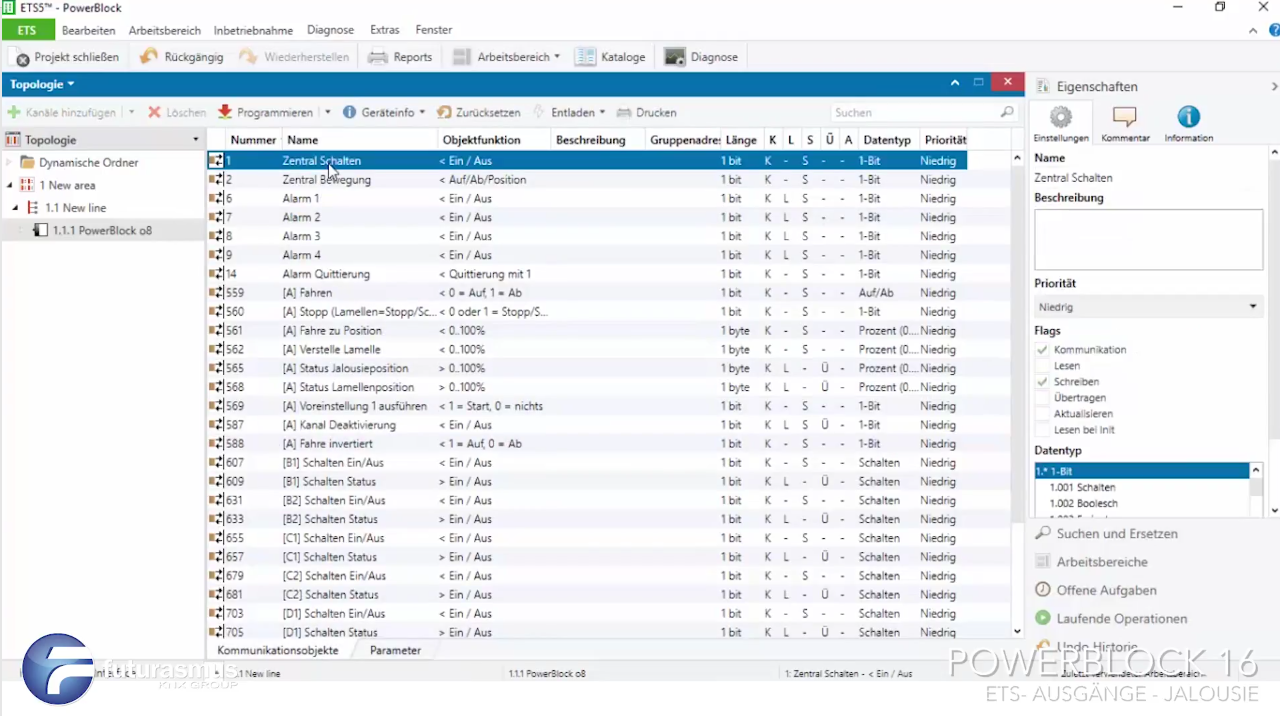
Task: Open the Kataloge toolbar icon
Action: coord(586,57)
